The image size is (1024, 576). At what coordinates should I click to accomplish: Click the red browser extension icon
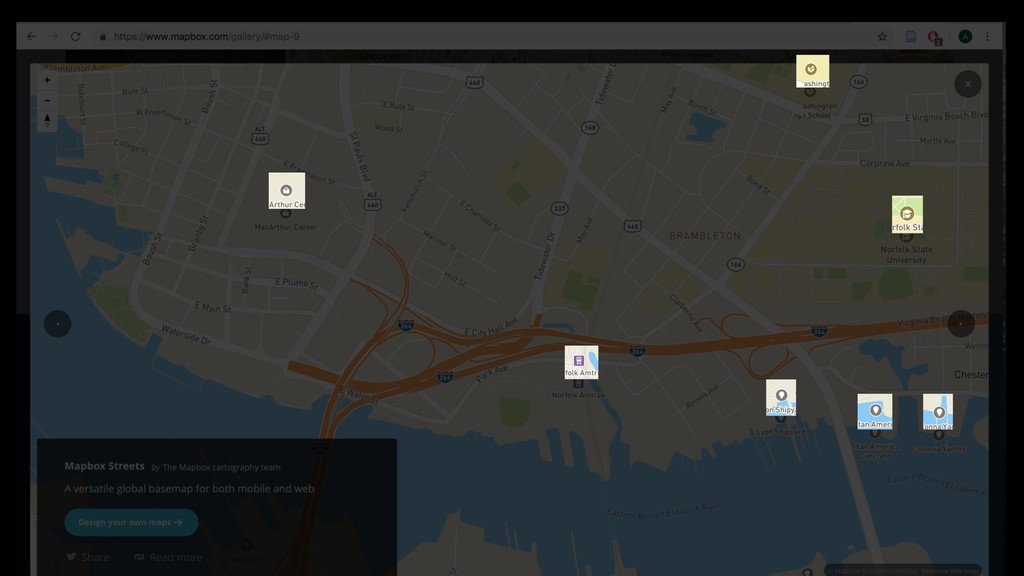coord(934,38)
